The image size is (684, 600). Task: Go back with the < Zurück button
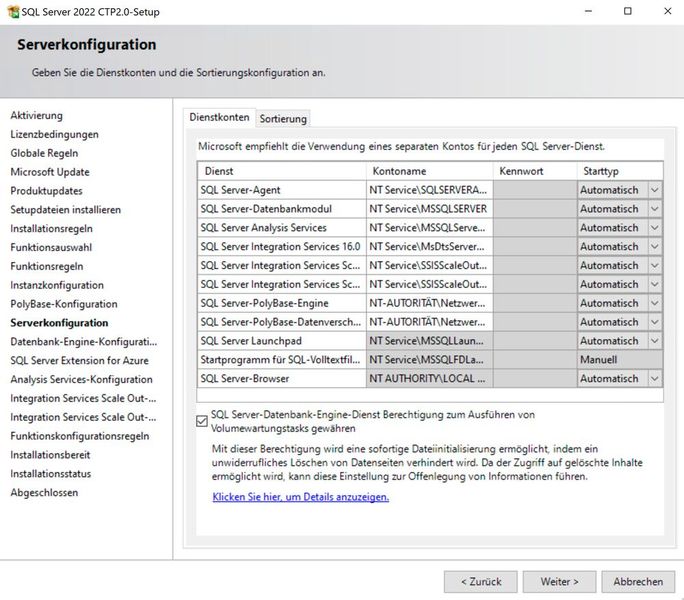481,582
